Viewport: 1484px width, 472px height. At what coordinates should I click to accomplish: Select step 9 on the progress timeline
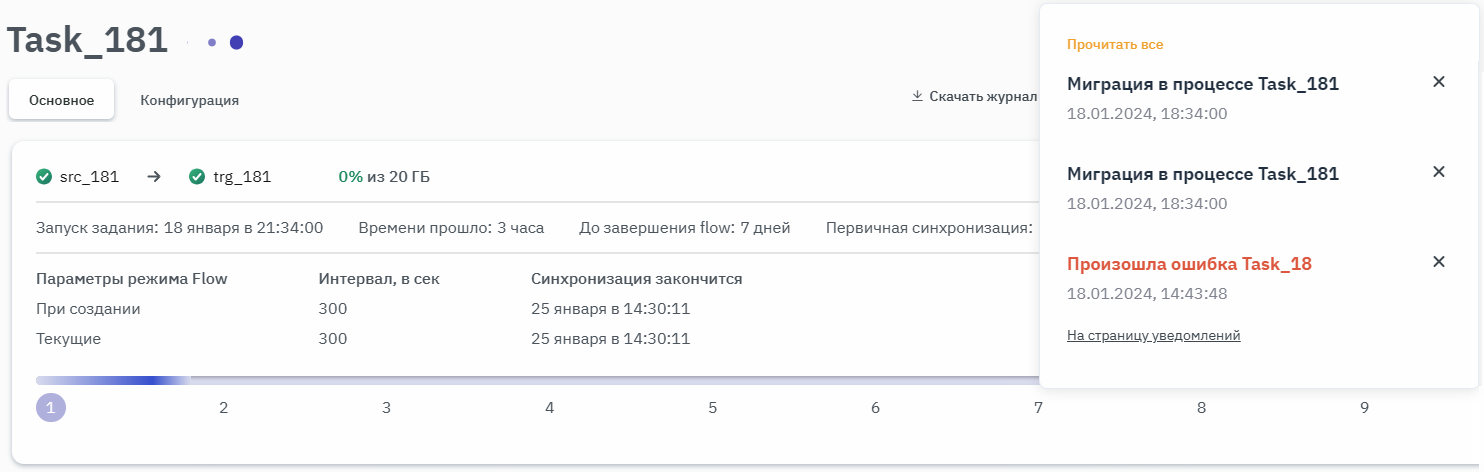point(1364,408)
